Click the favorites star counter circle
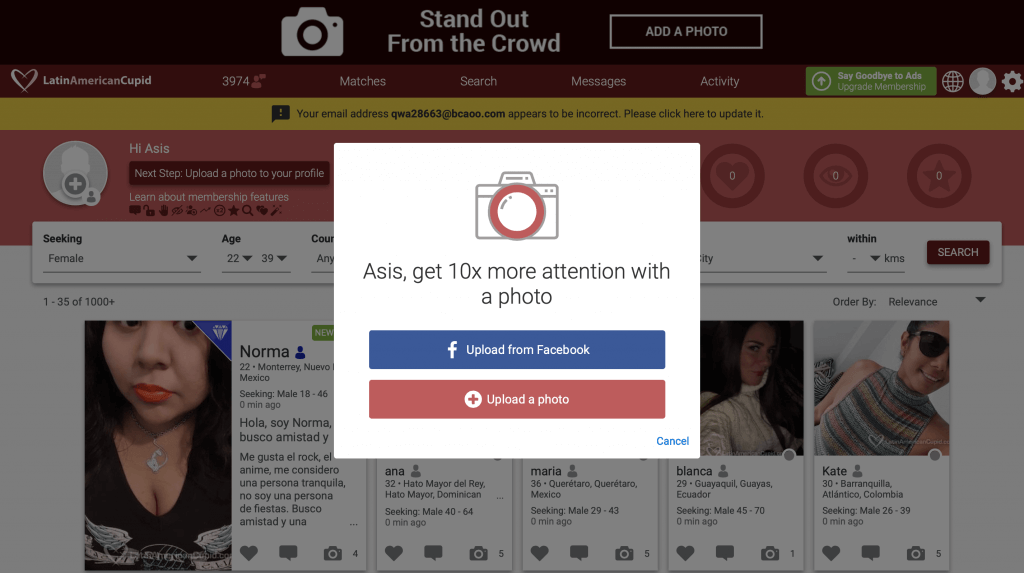The image size is (1024, 573). click(938, 176)
